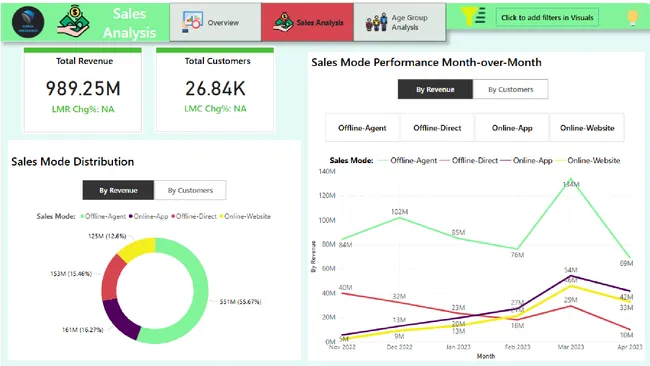Click Offline-Direct in donut chart legend
This screenshot has width=650, height=366.
[x=194, y=216]
